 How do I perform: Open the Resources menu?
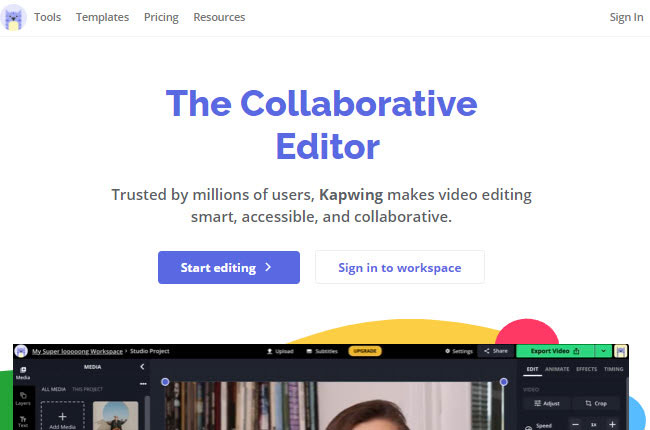(219, 17)
